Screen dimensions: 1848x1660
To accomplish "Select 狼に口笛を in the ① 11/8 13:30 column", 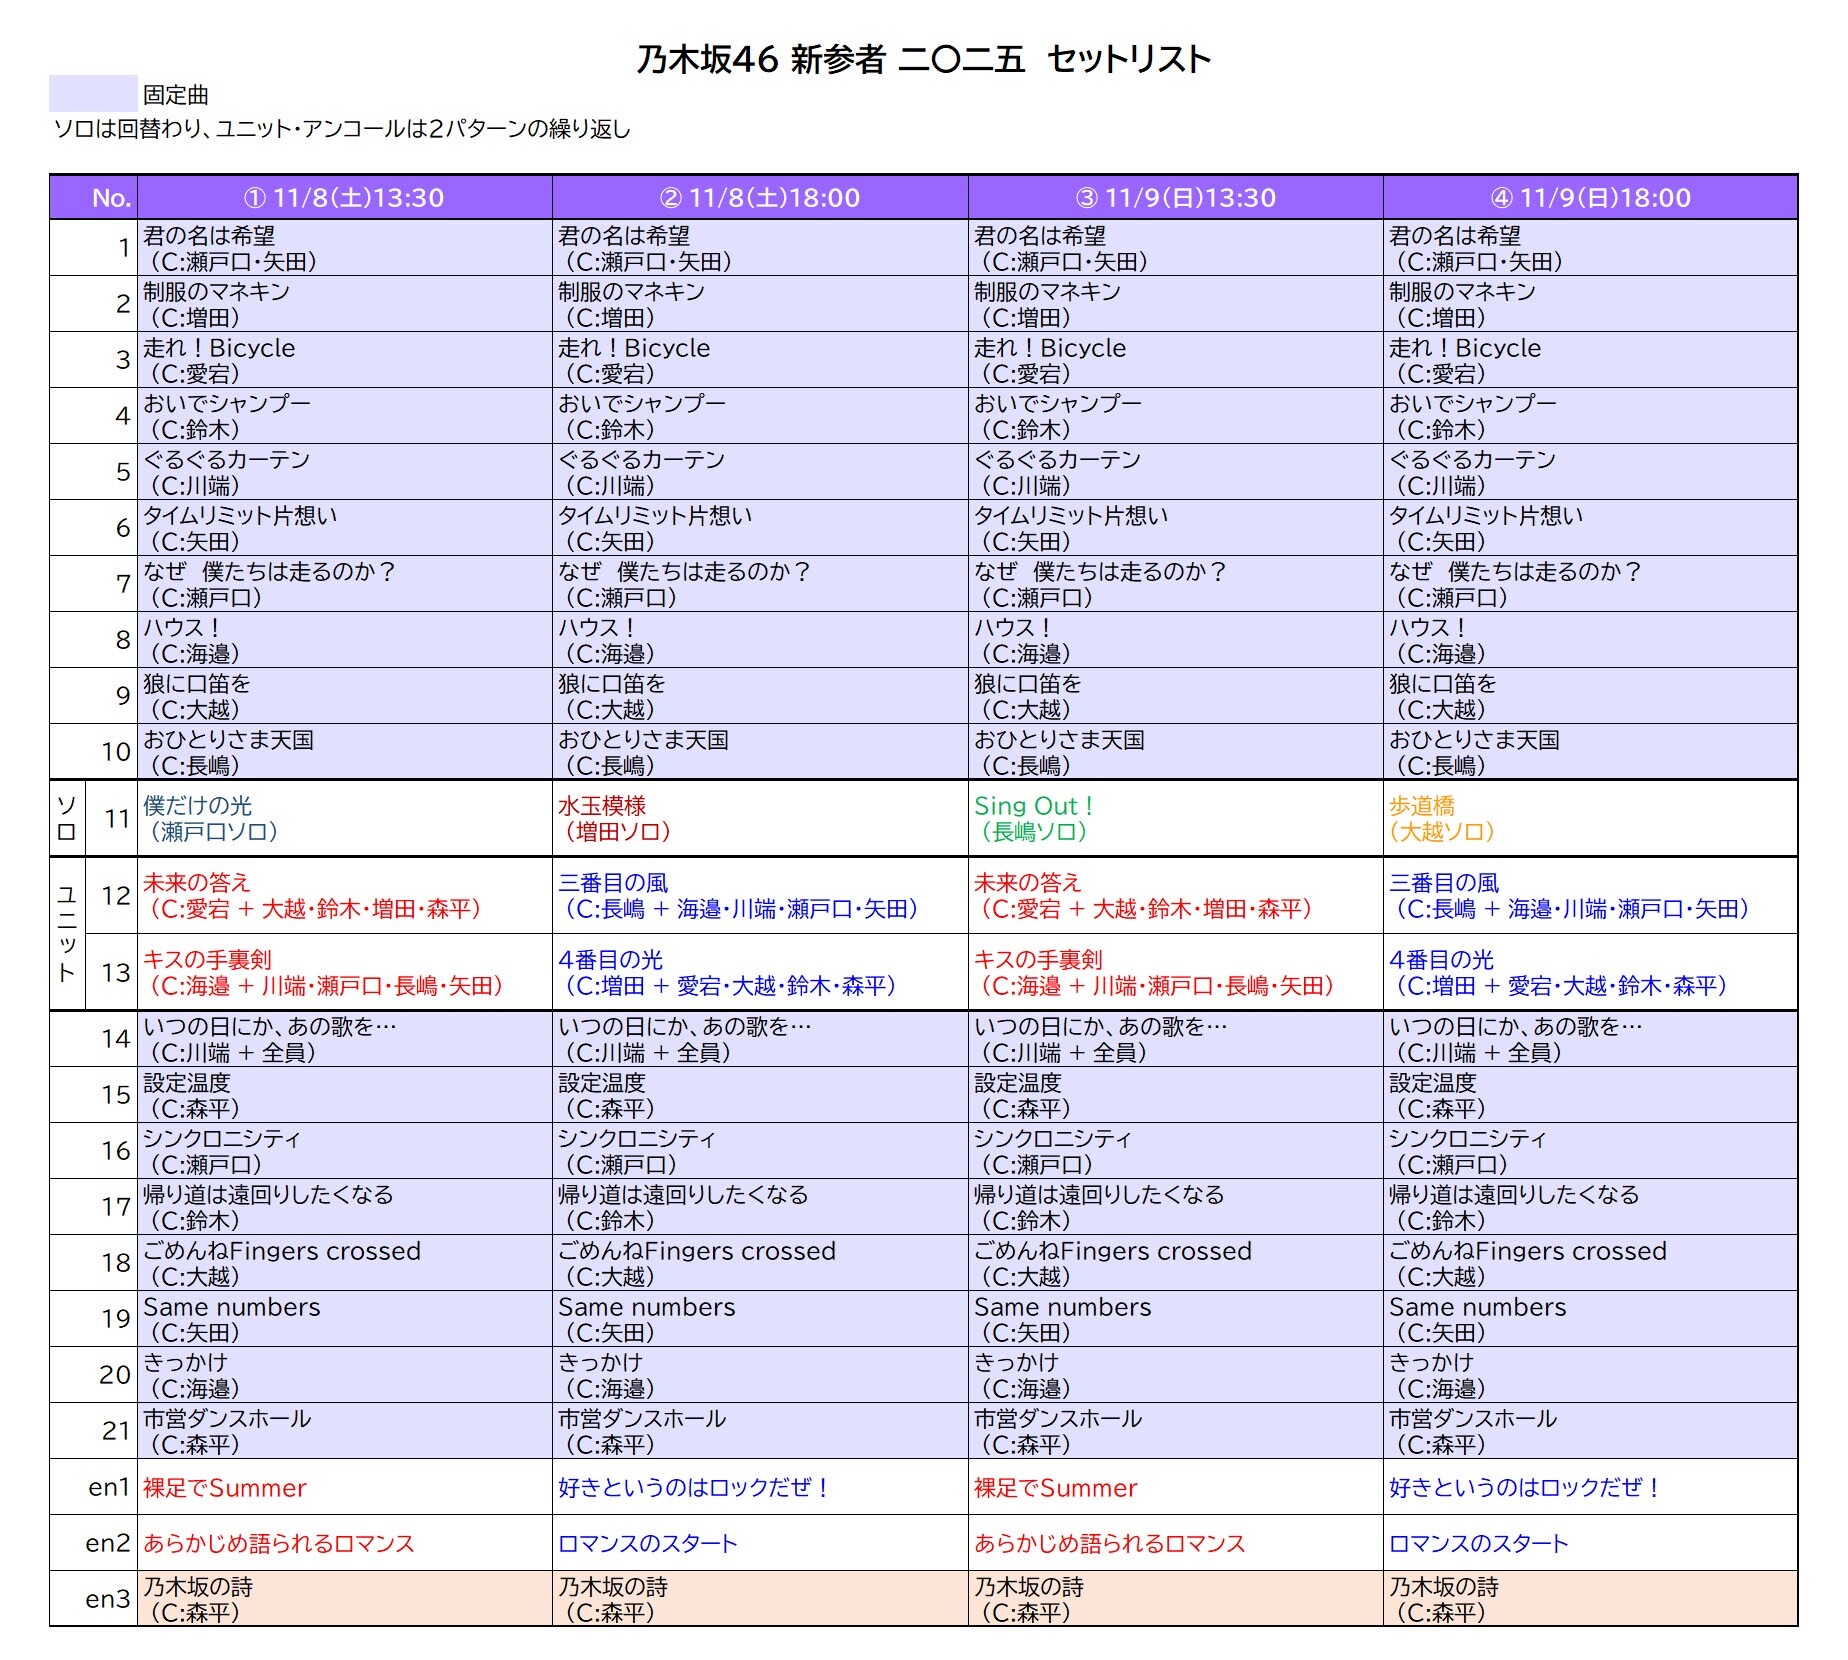I will click(x=345, y=696).
